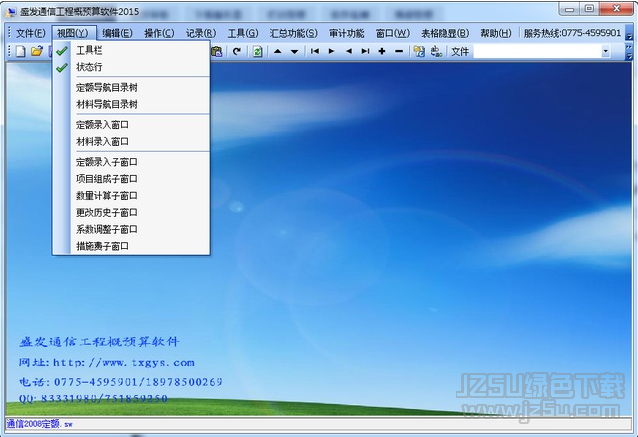The height and width of the screenshot is (437, 638).
Task: Select 定额导航目录树 from the menu
Action: [131, 87]
